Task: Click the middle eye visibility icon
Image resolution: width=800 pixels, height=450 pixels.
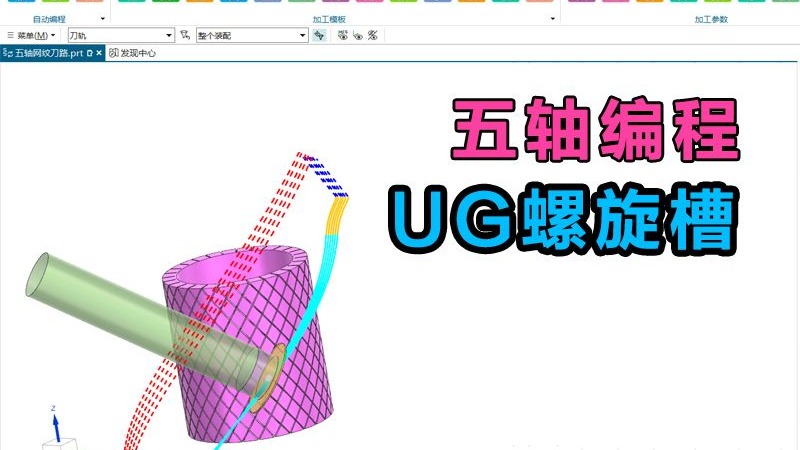Action: point(358,35)
